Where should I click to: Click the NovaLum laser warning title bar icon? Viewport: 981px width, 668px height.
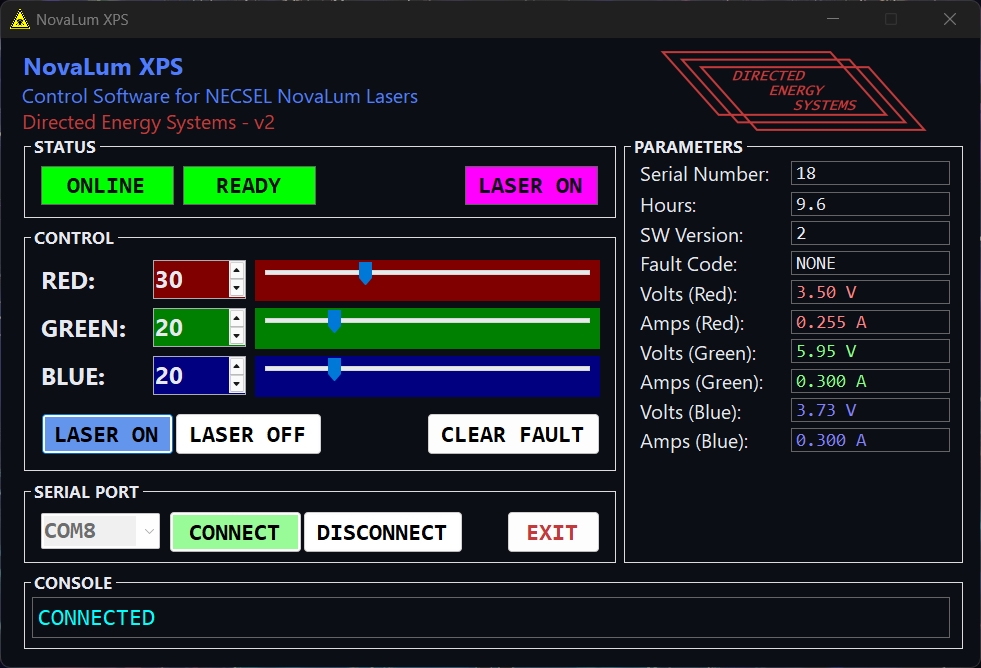click(x=19, y=19)
